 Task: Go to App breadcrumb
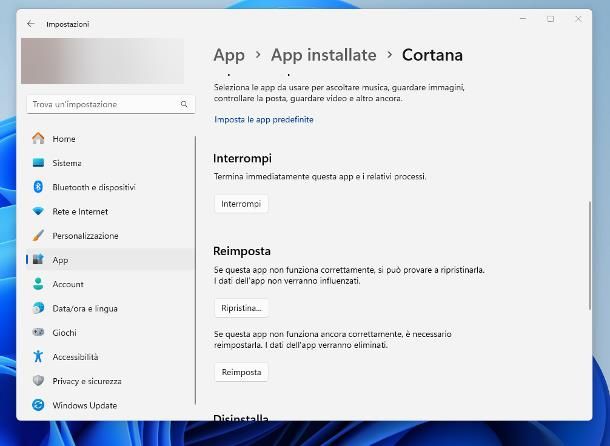(x=229, y=55)
